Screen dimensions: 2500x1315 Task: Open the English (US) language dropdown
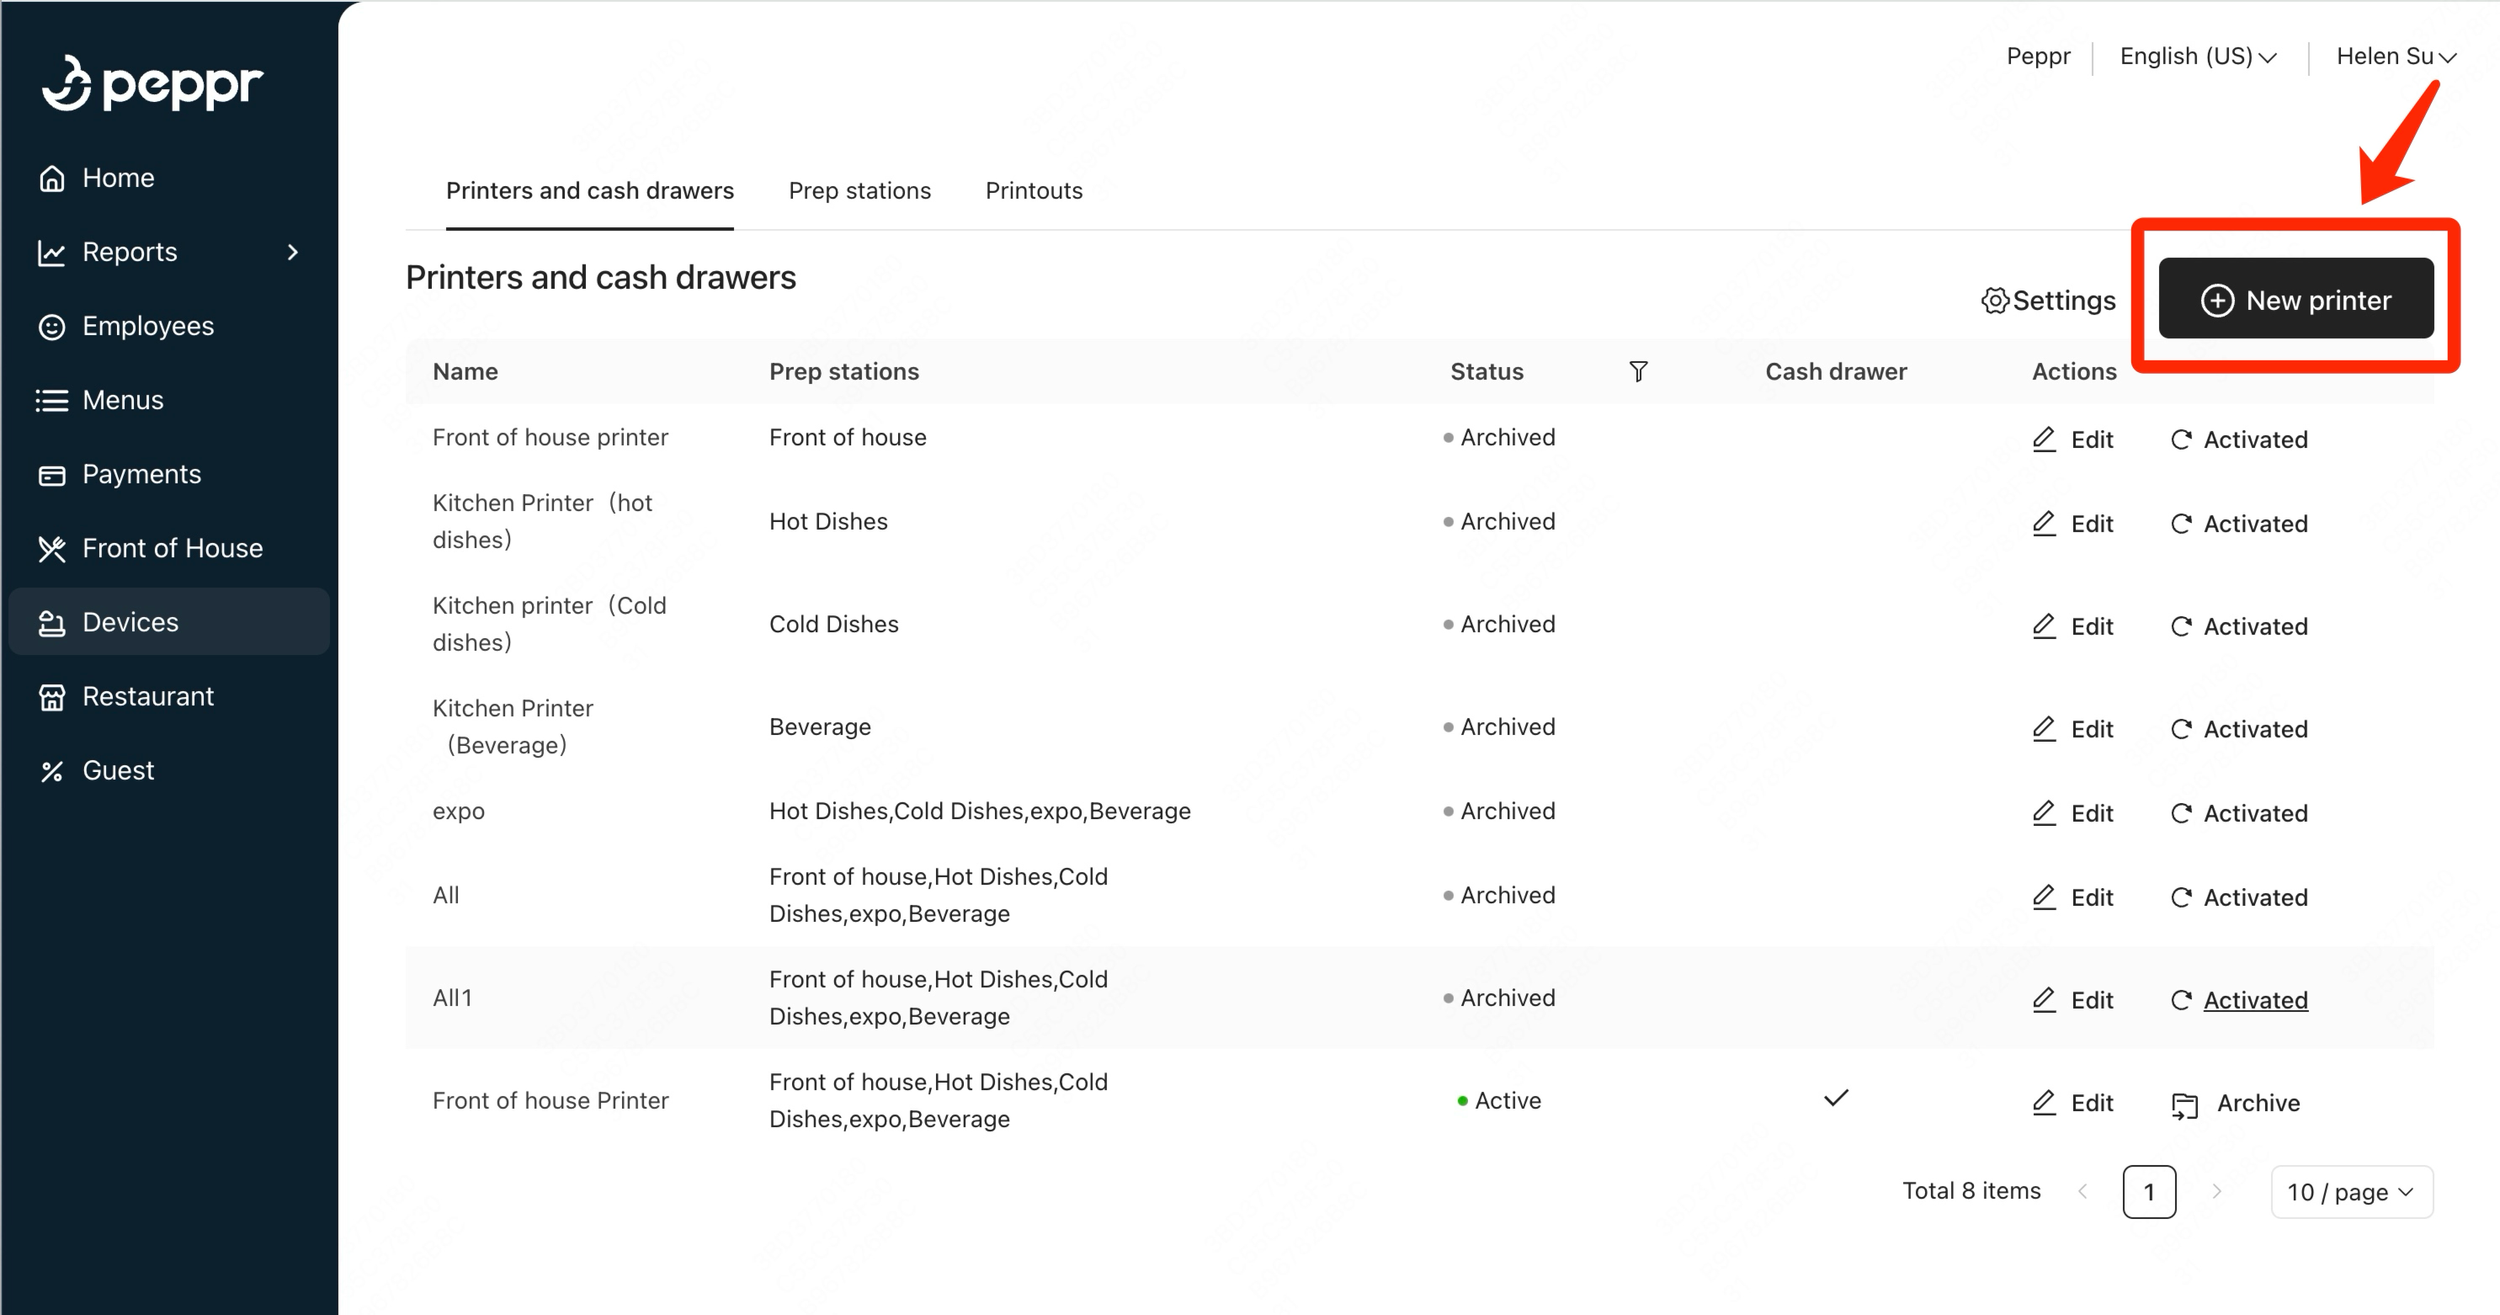2198,57
